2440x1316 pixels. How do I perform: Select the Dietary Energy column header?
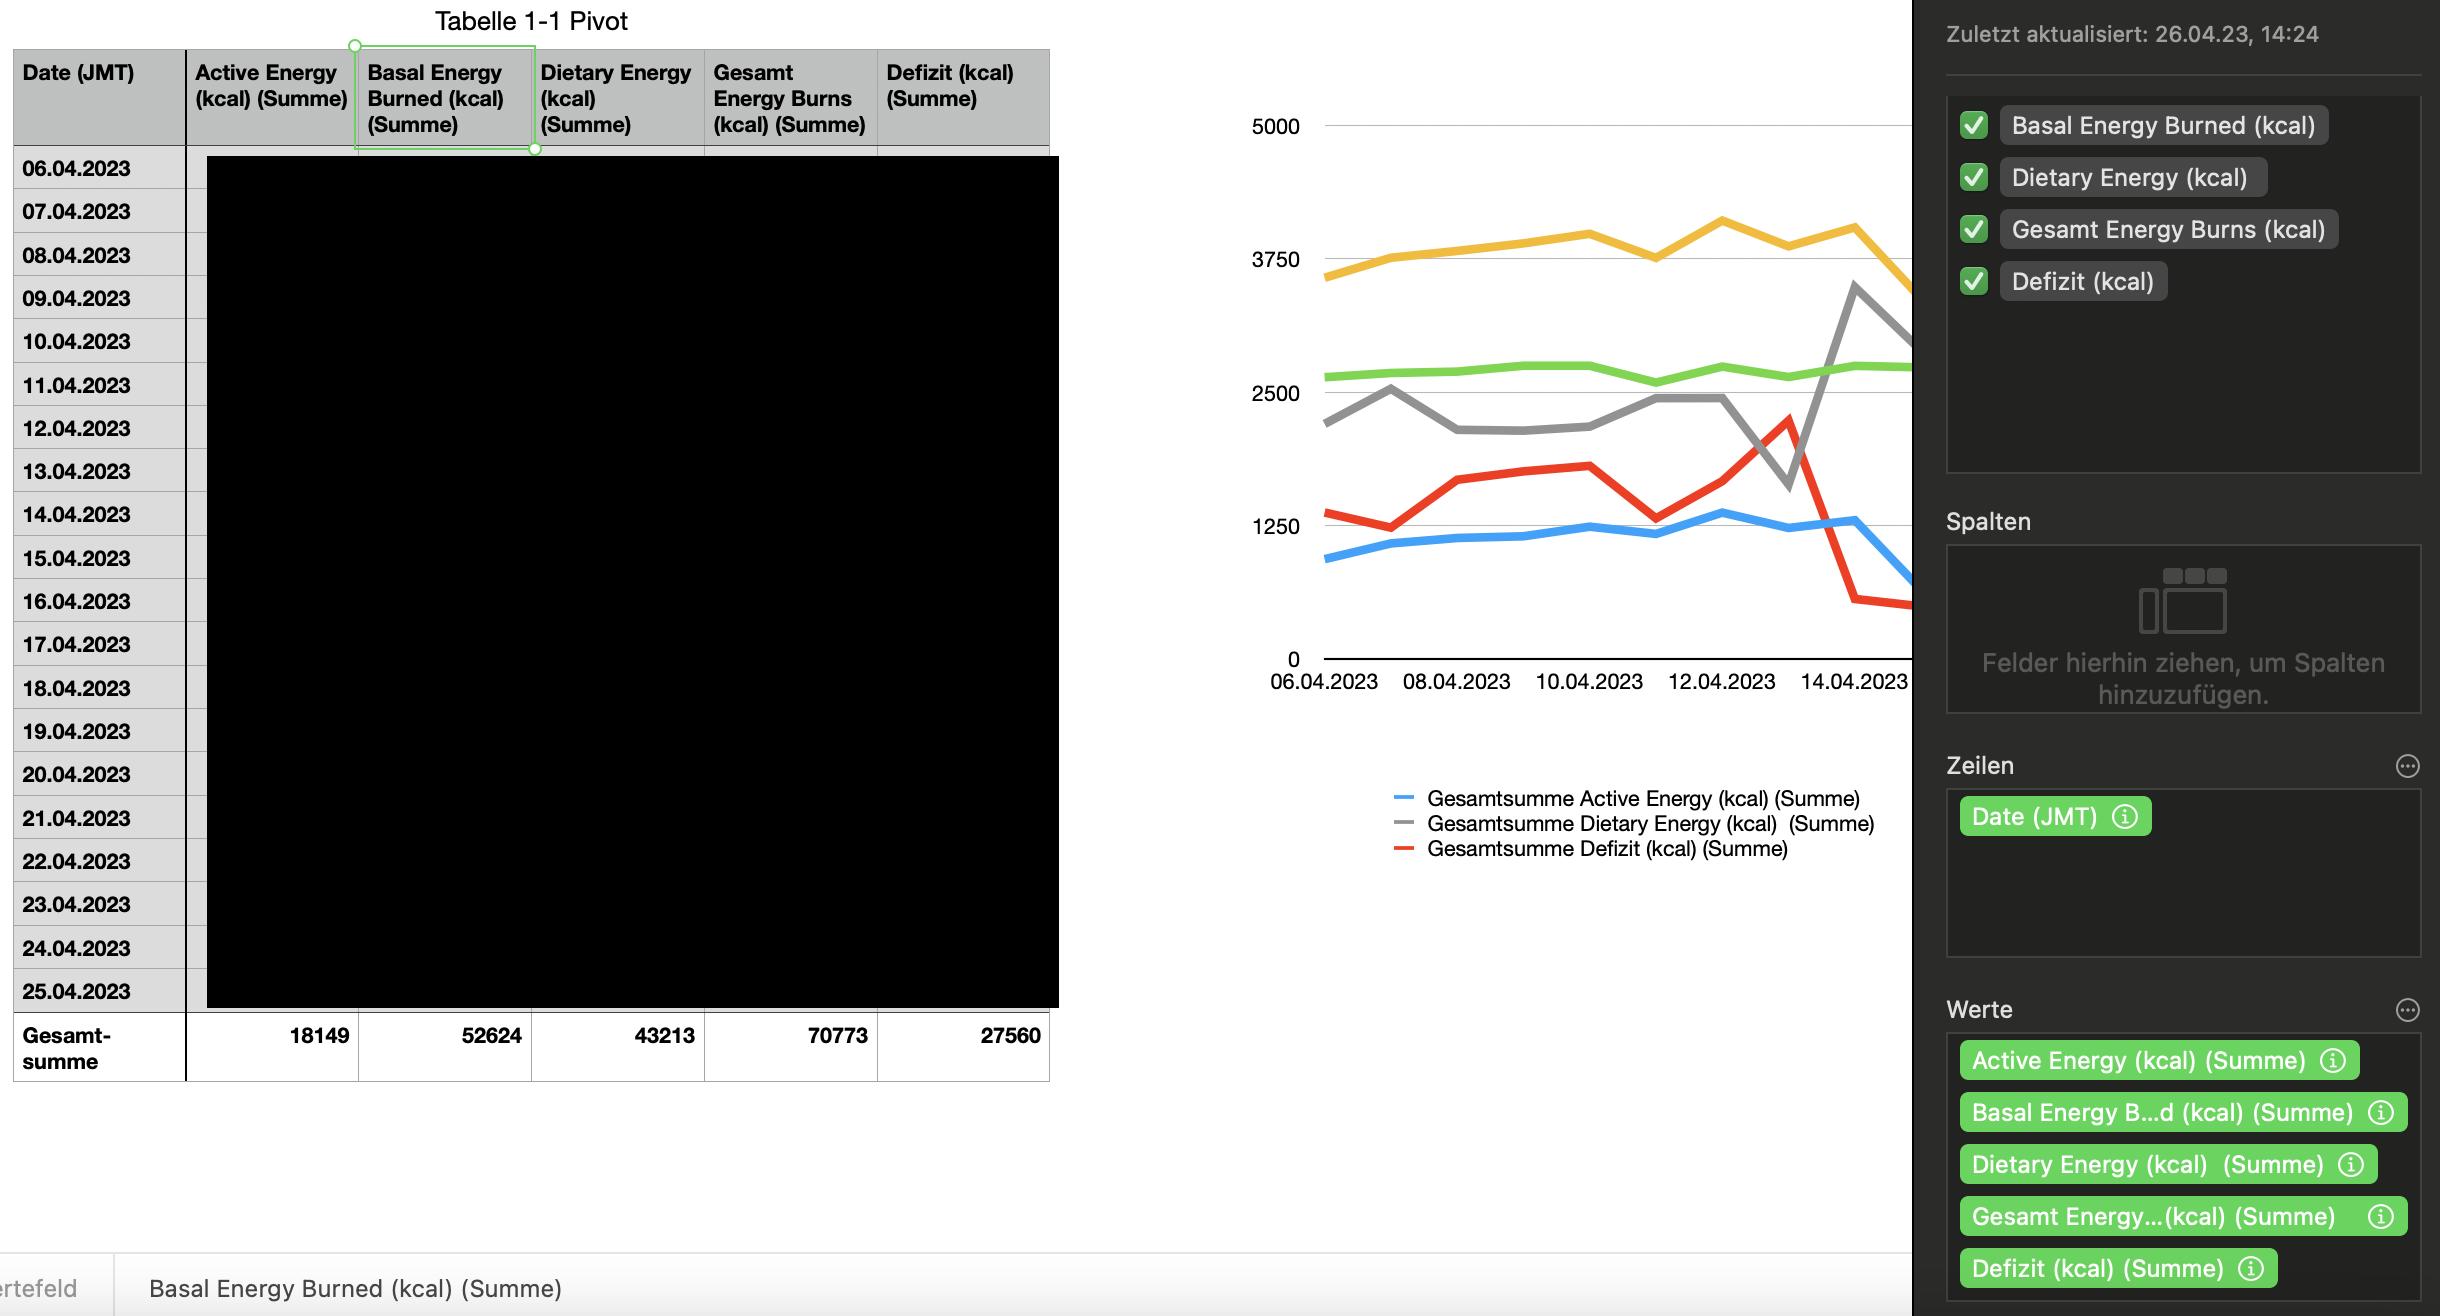tap(617, 98)
